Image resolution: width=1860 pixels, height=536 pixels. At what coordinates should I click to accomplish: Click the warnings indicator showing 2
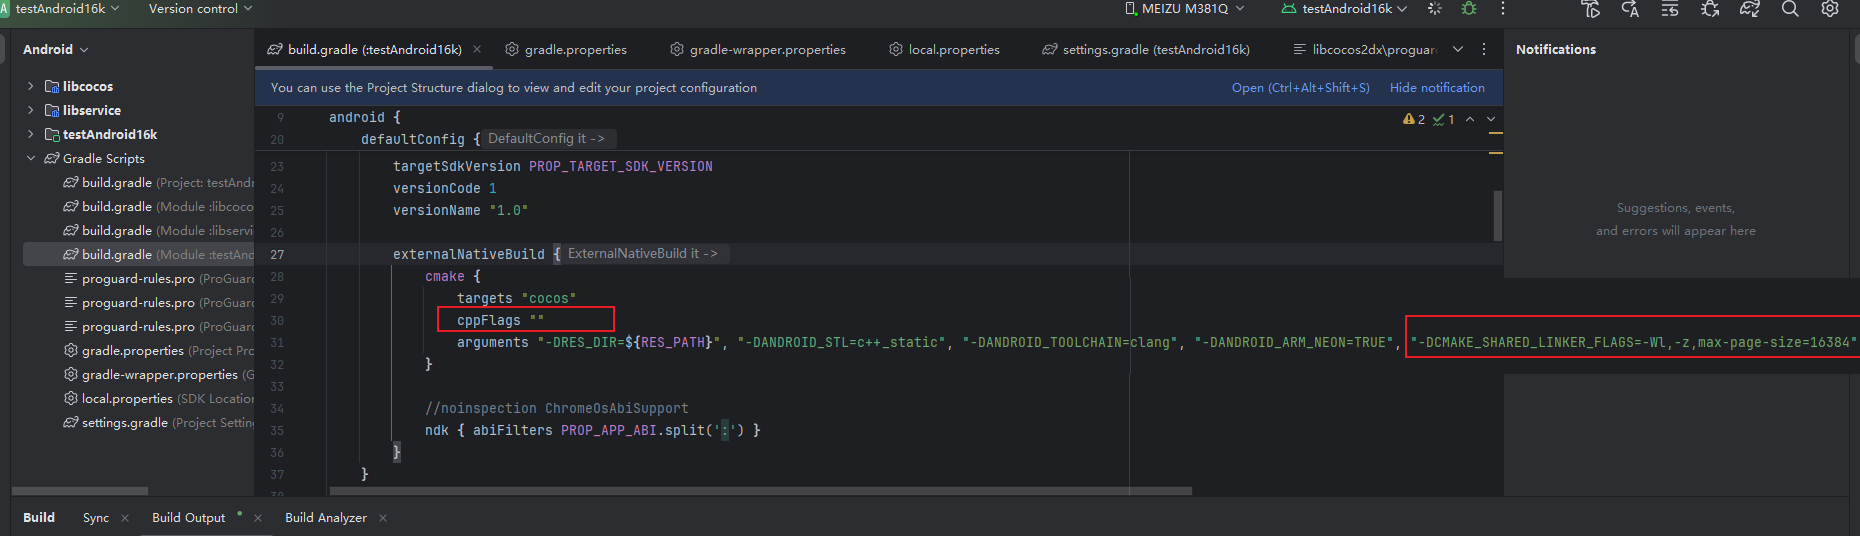1414,119
